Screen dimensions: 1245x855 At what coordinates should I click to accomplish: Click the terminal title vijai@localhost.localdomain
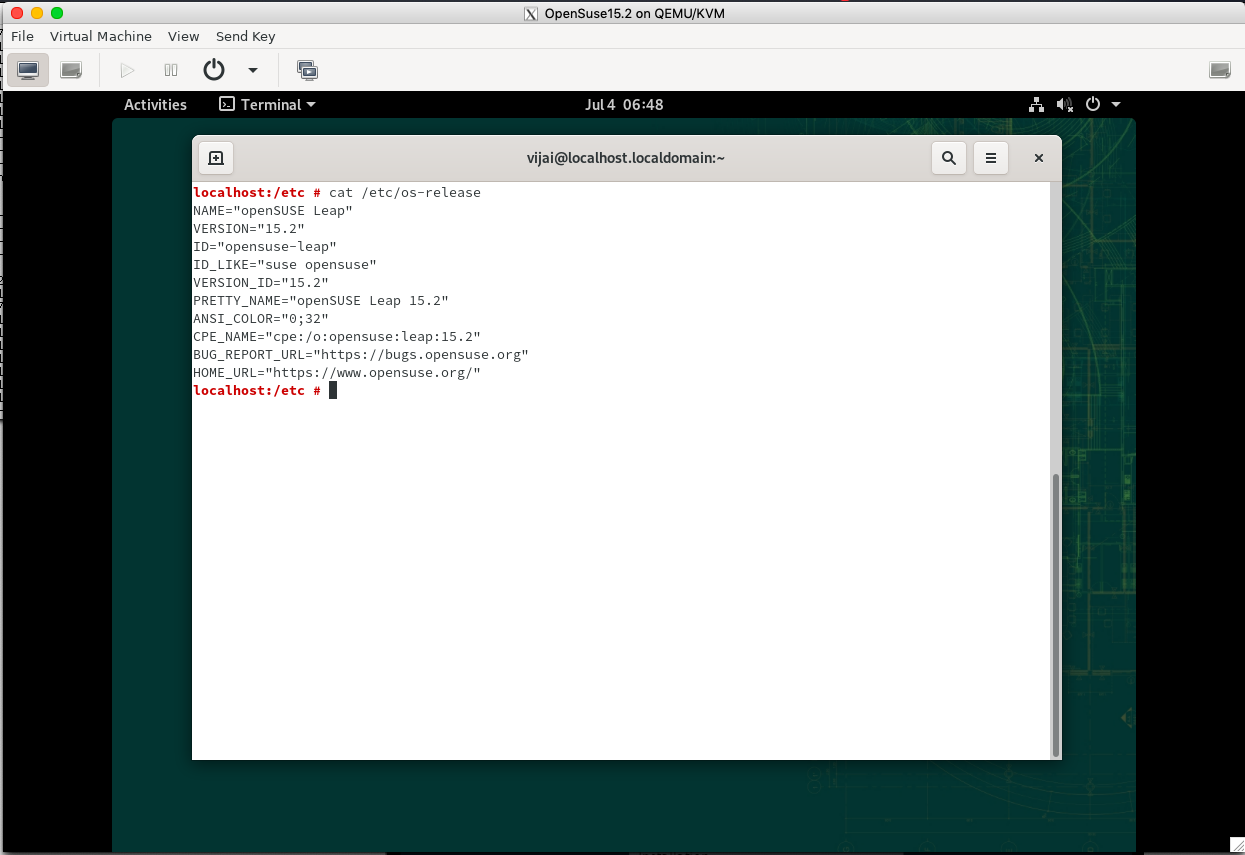pyautogui.click(x=626, y=158)
